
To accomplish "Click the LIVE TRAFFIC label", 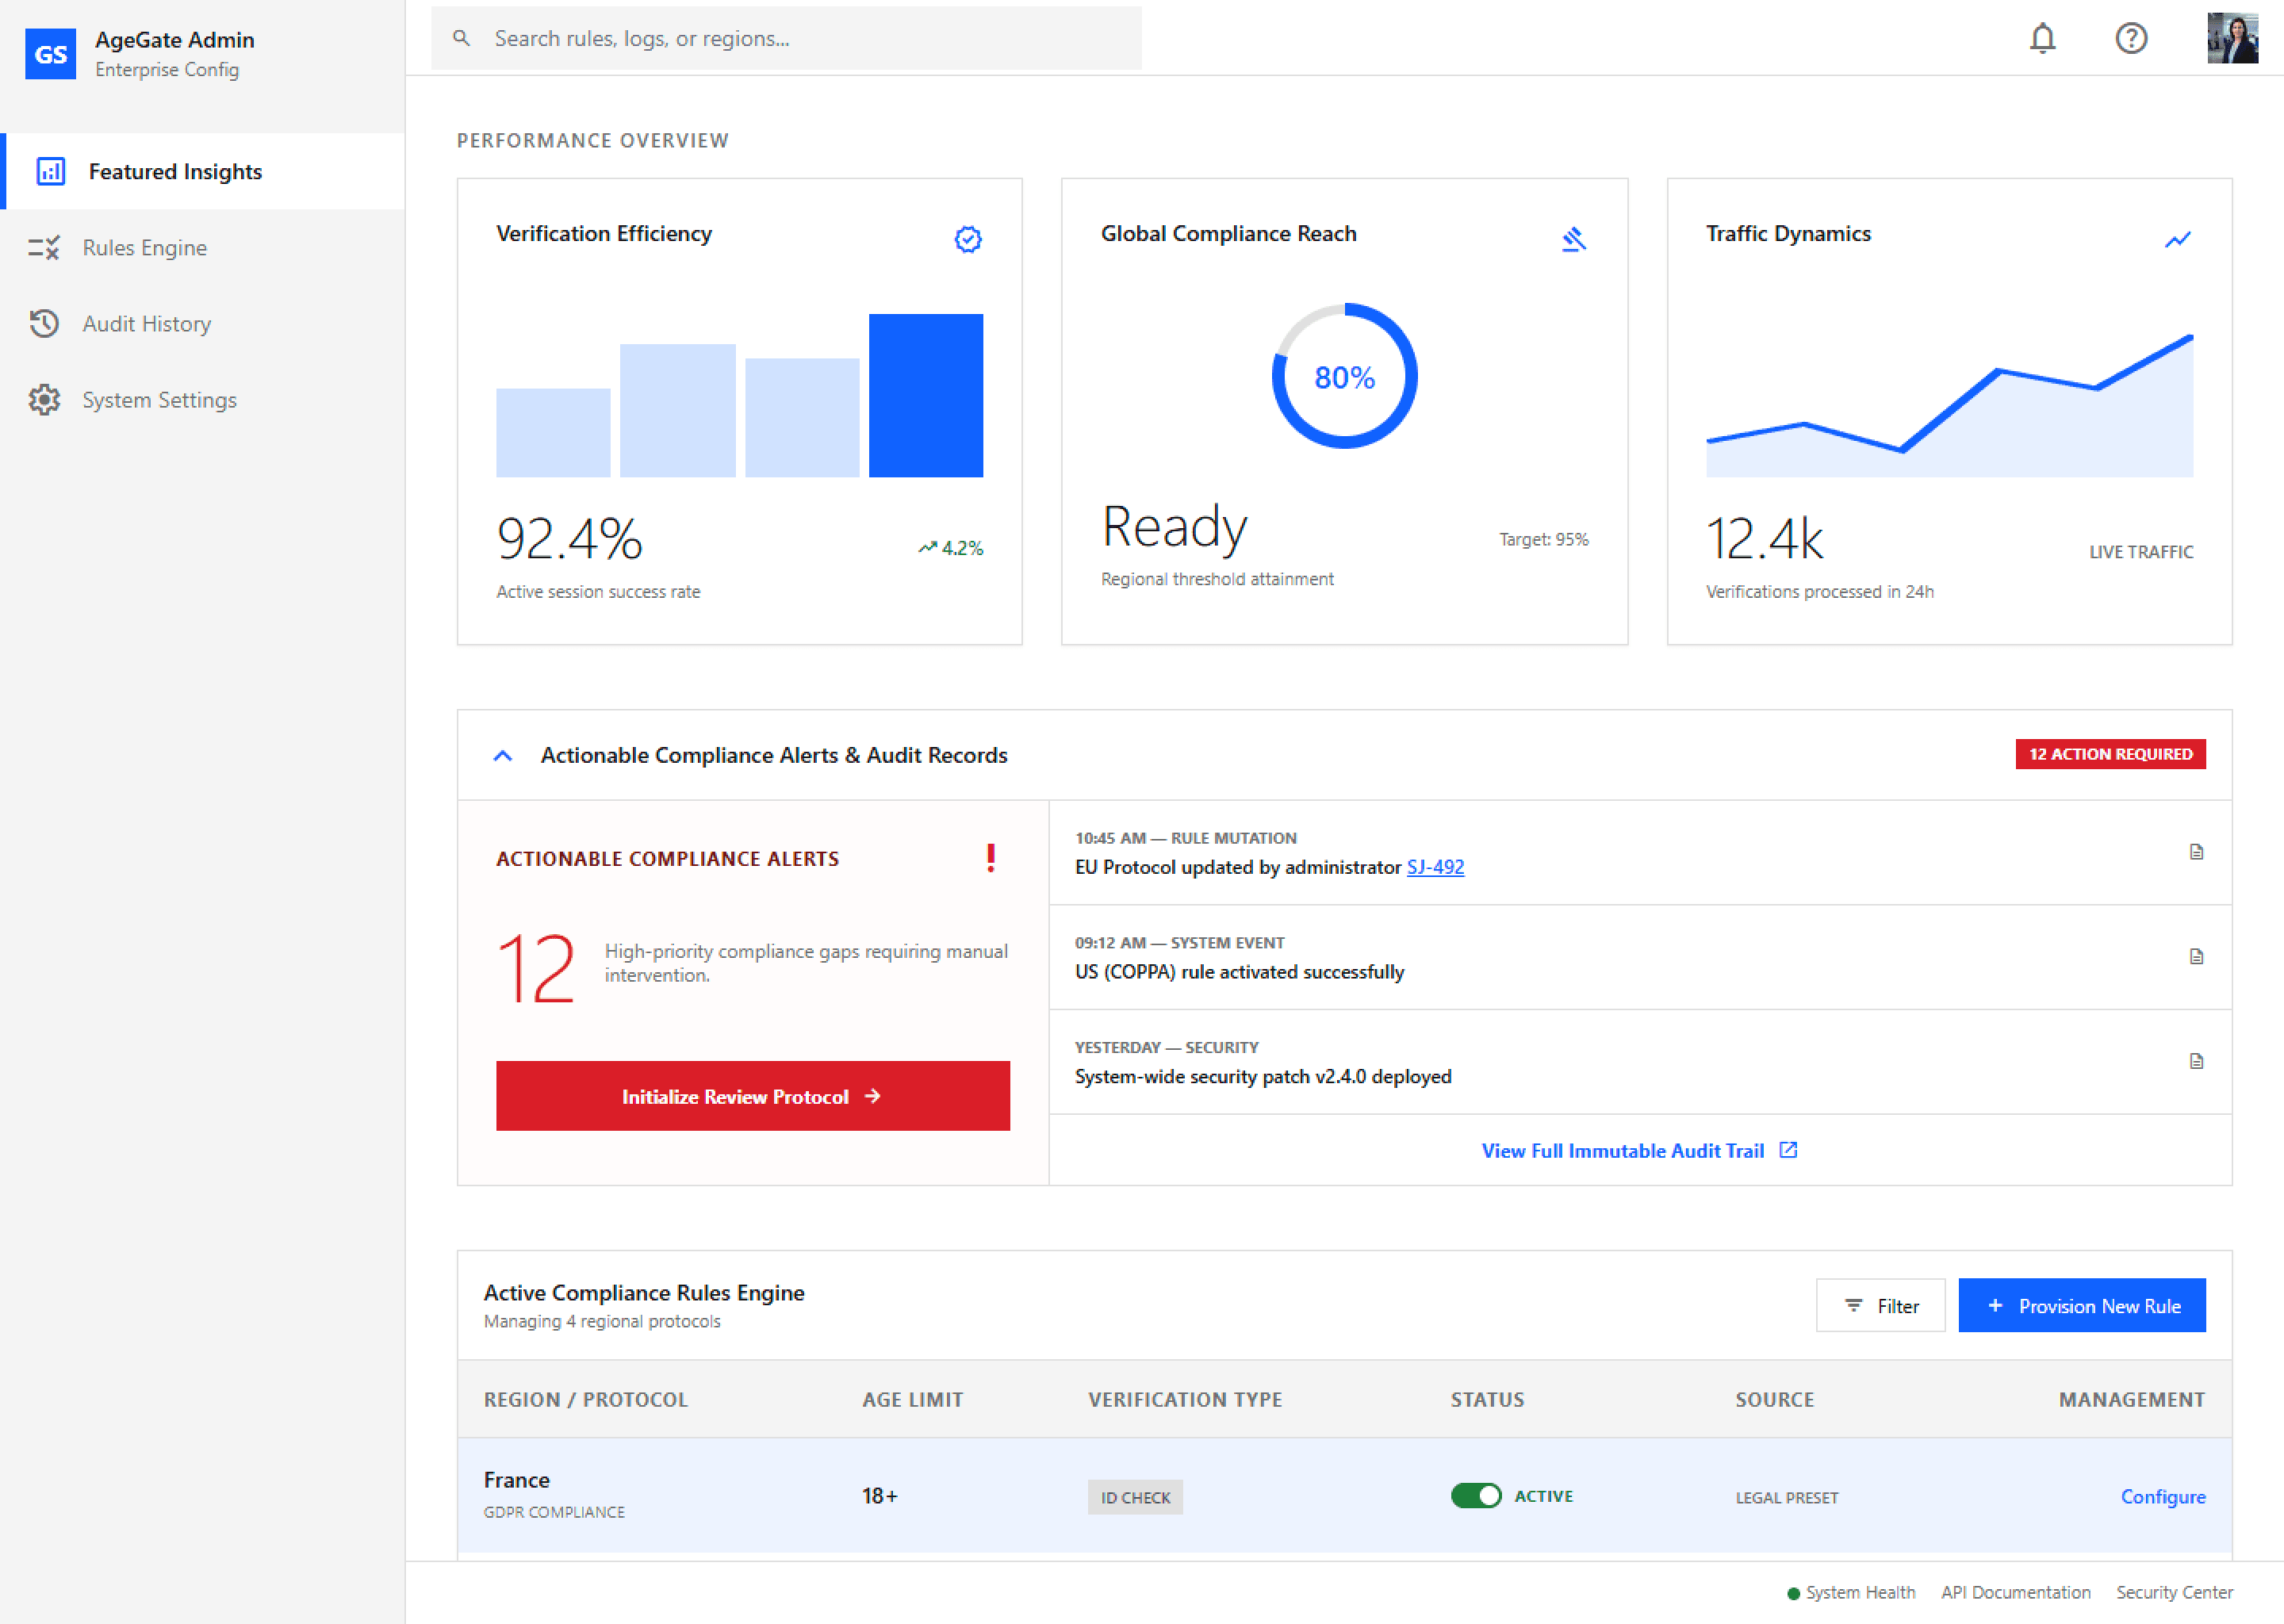I will pyautogui.click(x=2140, y=551).
